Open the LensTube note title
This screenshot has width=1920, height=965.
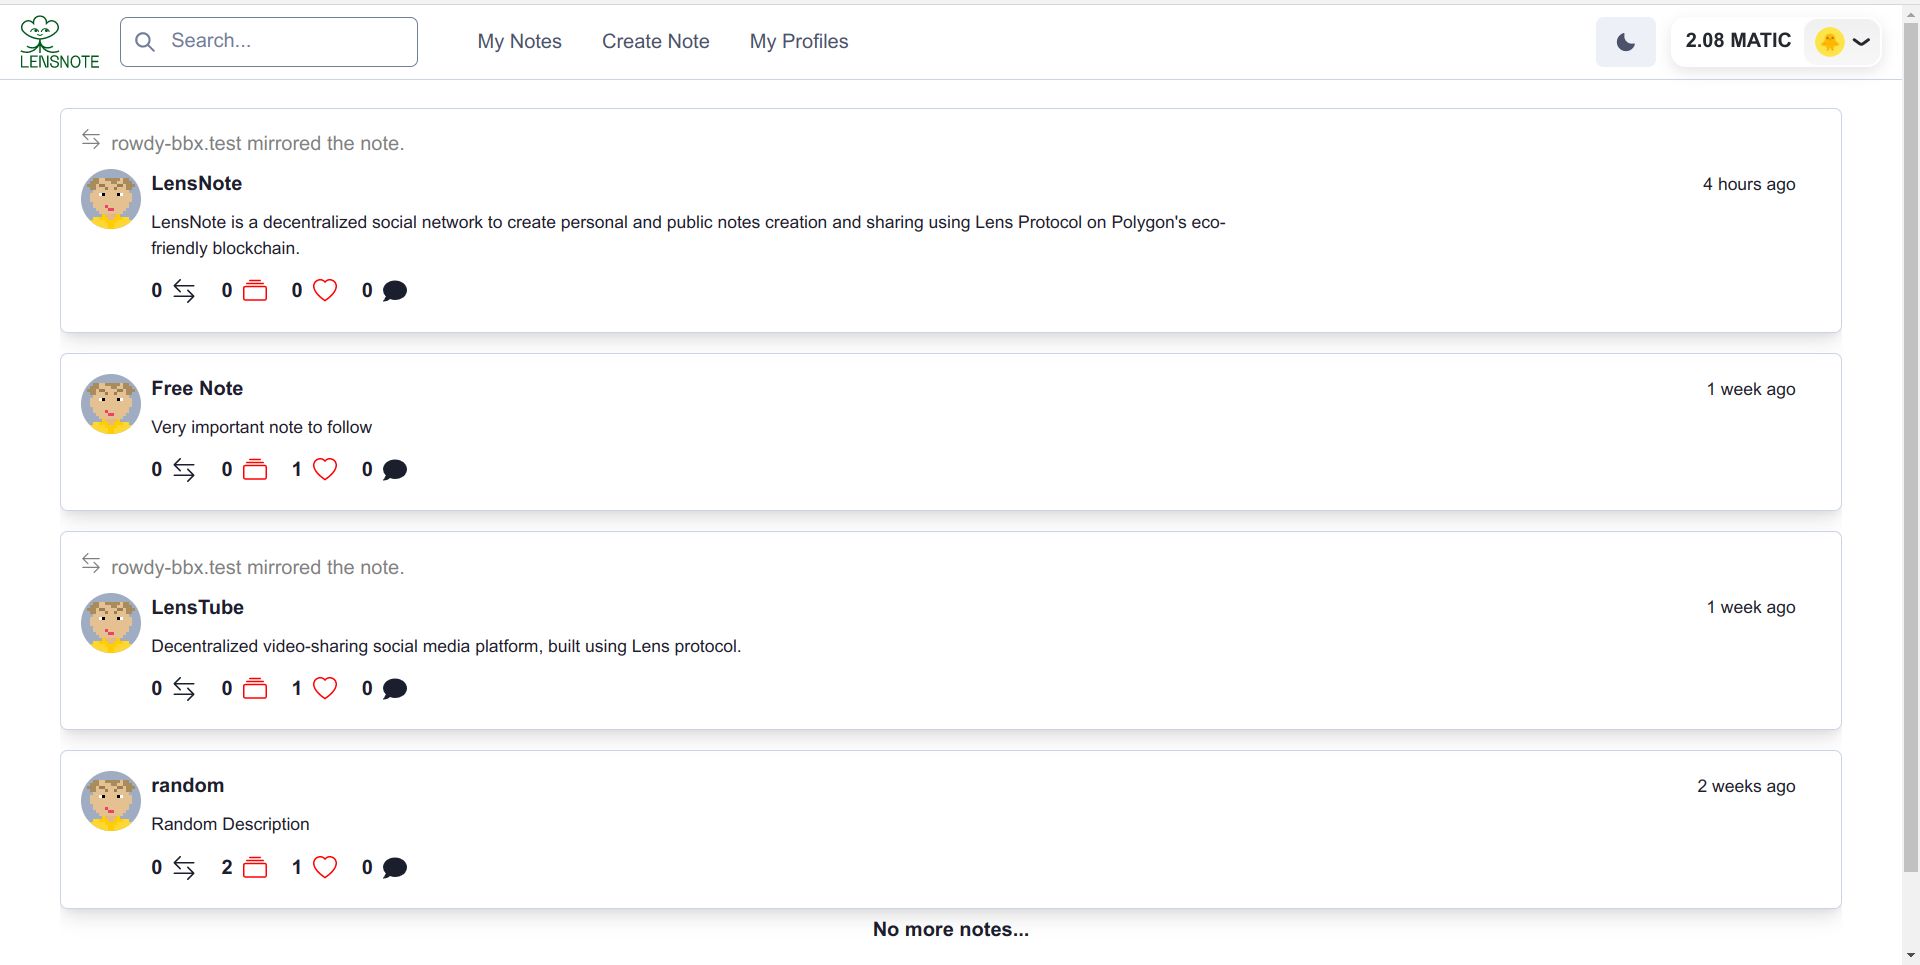[197, 607]
